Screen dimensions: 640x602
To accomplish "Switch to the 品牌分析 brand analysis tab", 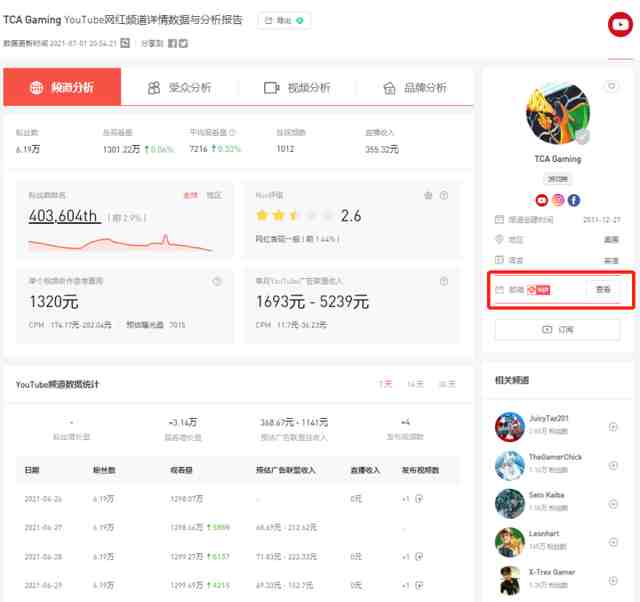I will click(x=415, y=87).
